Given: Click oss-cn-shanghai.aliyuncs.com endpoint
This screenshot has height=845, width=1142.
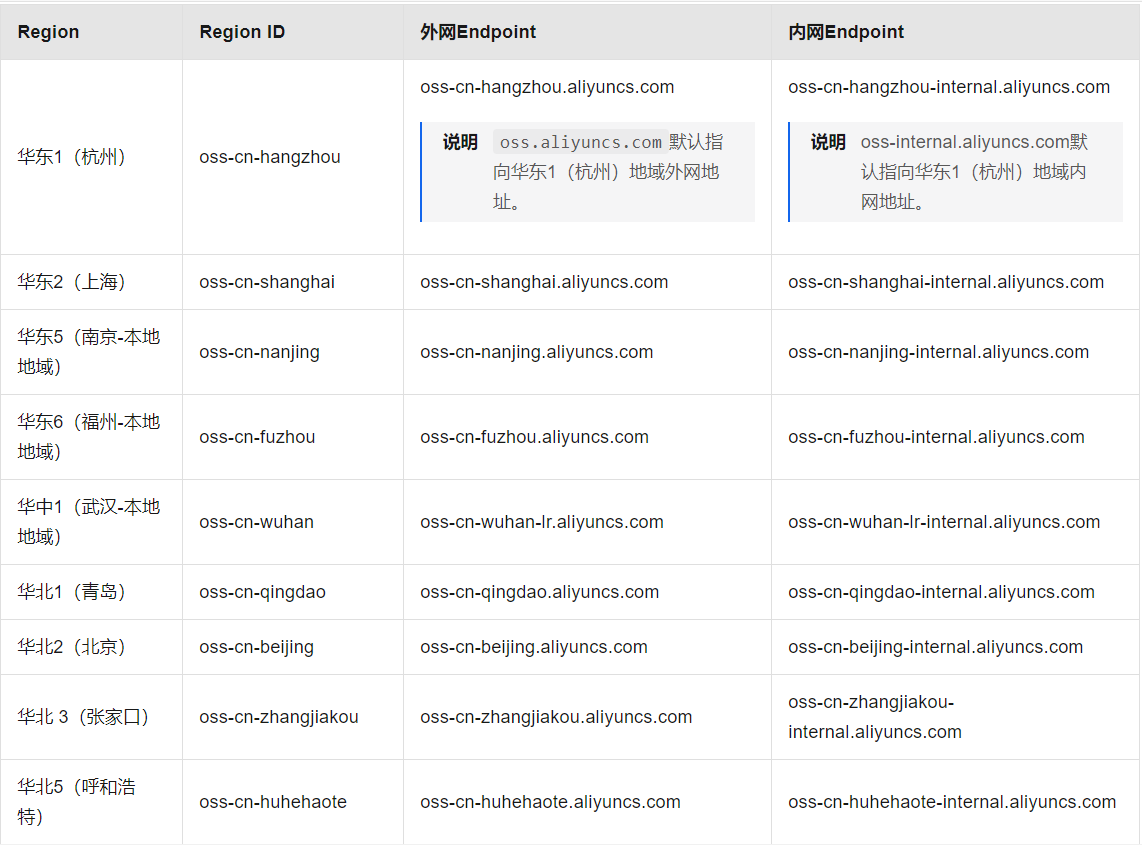Looking at the screenshot, I should (544, 282).
